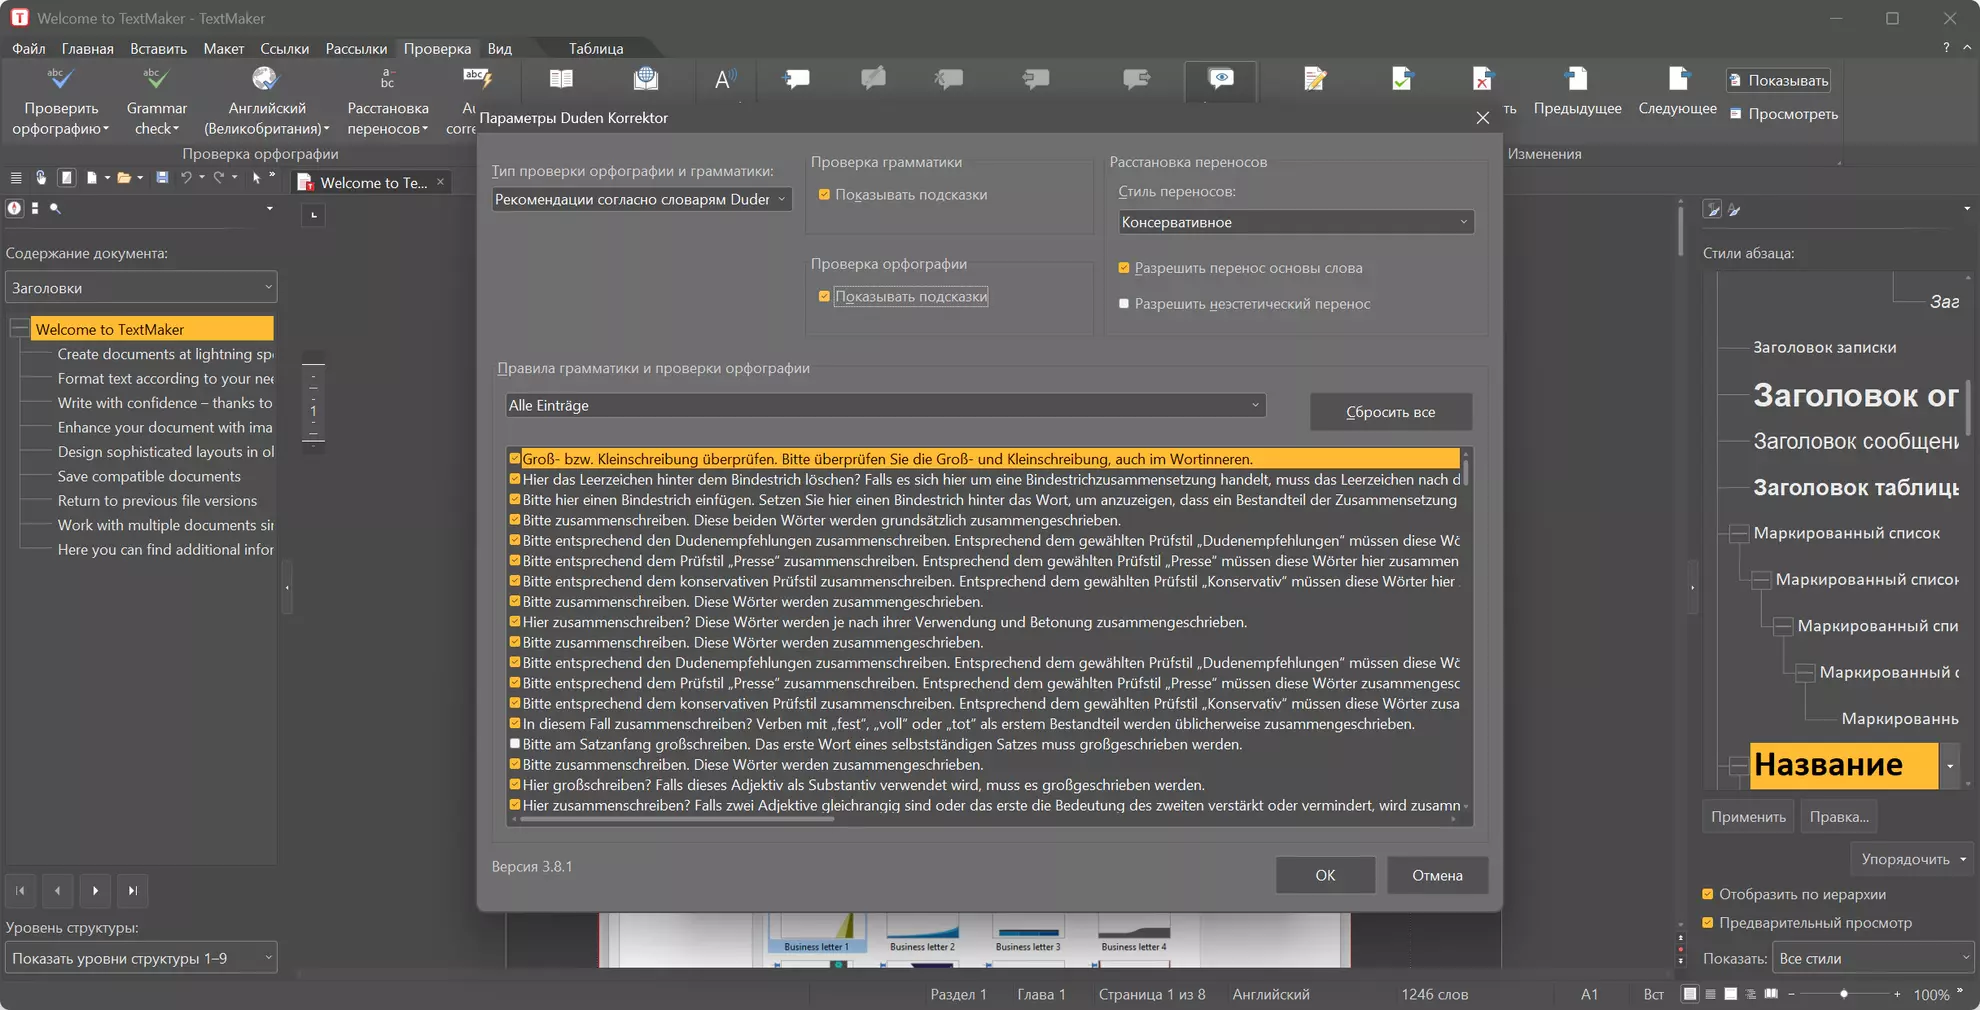Click the rules list horizontal scrollbar
Image resolution: width=1980 pixels, height=1010 pixels.
(x=677, y=819)
